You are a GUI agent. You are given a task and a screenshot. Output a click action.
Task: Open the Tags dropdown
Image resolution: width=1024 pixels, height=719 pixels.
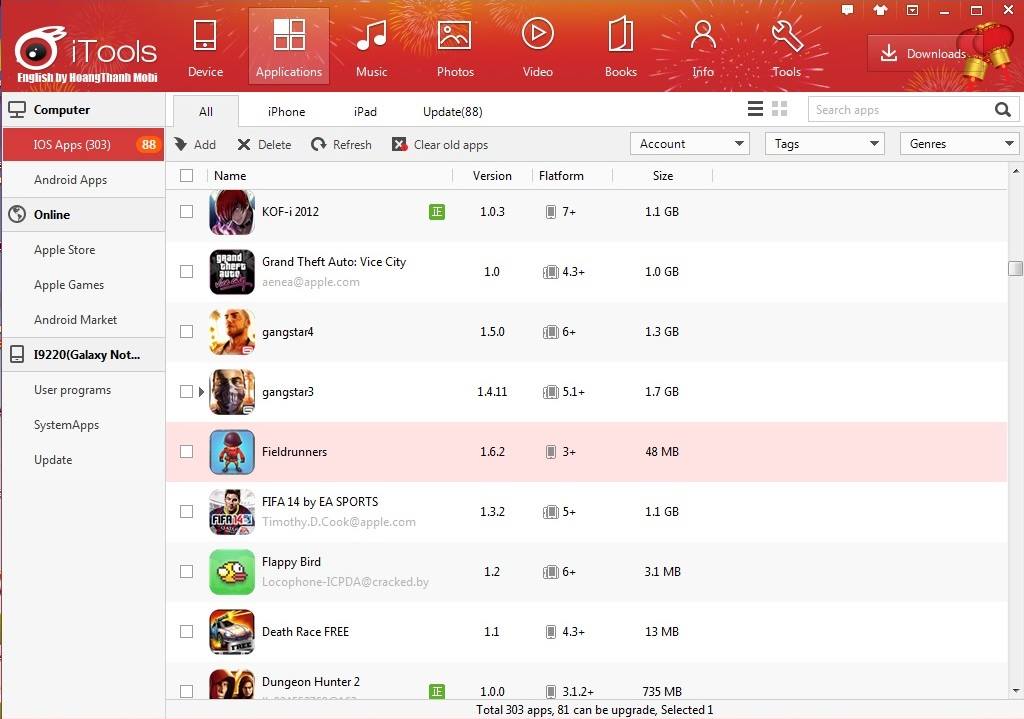point(824,144)
